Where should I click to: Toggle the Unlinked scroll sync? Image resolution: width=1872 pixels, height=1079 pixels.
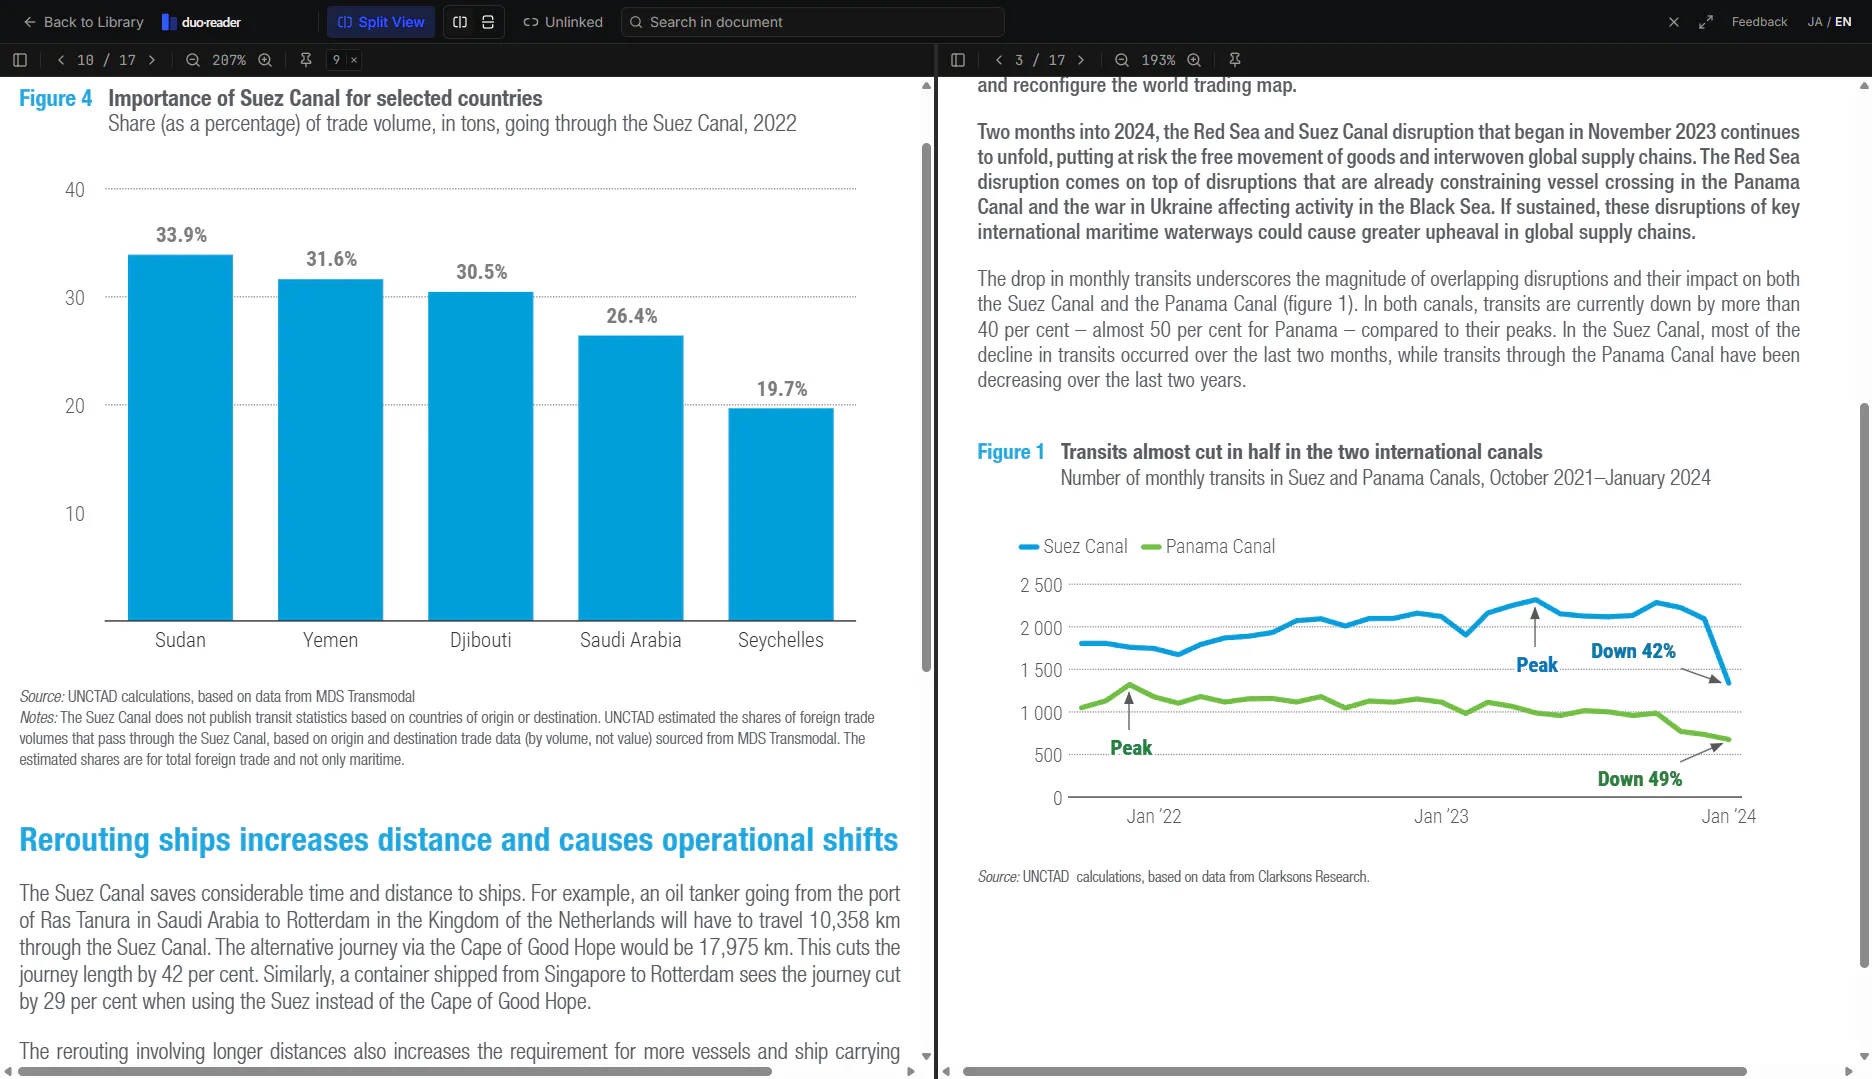click(x=563, y=22)
